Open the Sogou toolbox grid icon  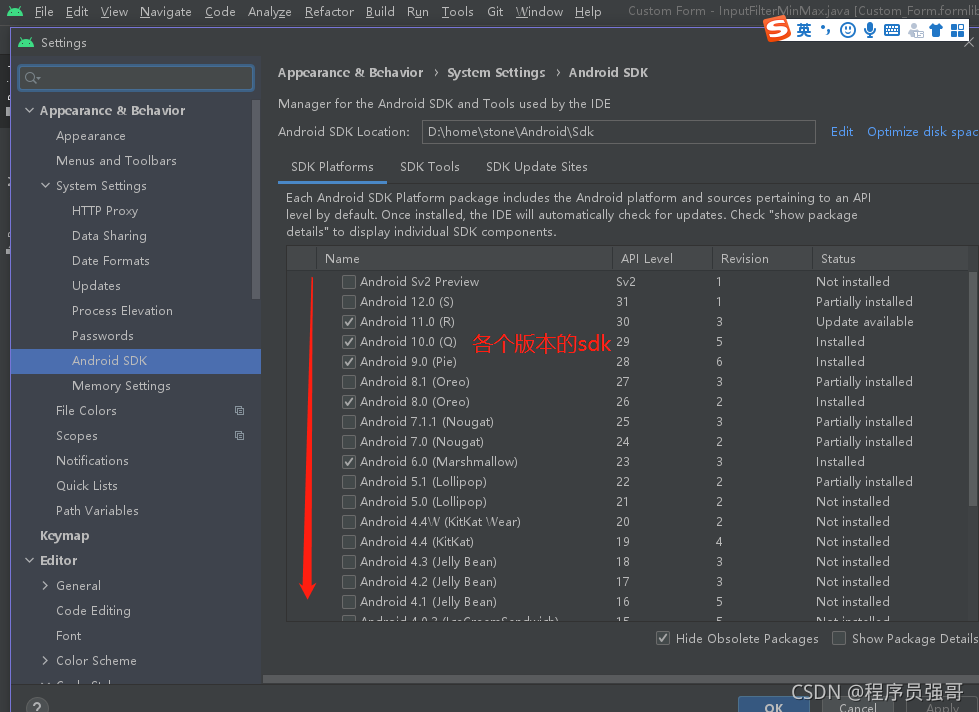point(957,30)
